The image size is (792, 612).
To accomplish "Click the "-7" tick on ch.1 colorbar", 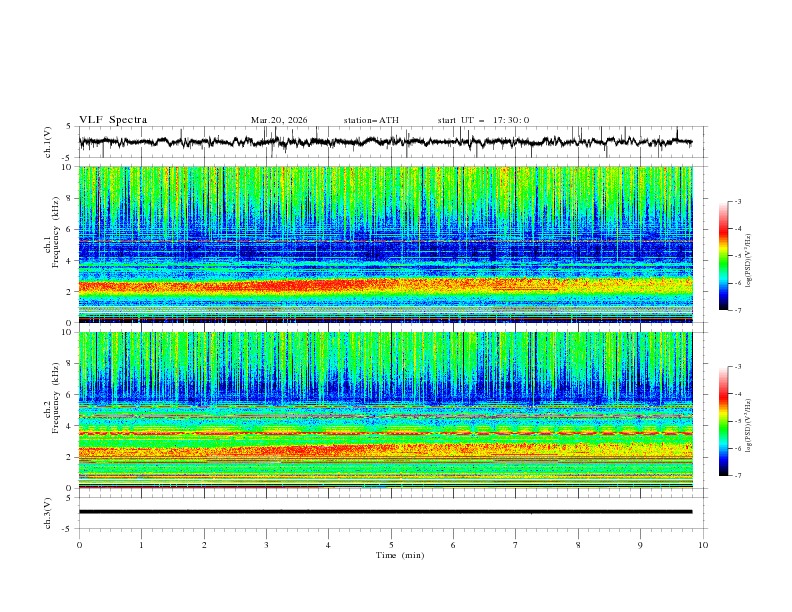I will click(x=738, y=310).
